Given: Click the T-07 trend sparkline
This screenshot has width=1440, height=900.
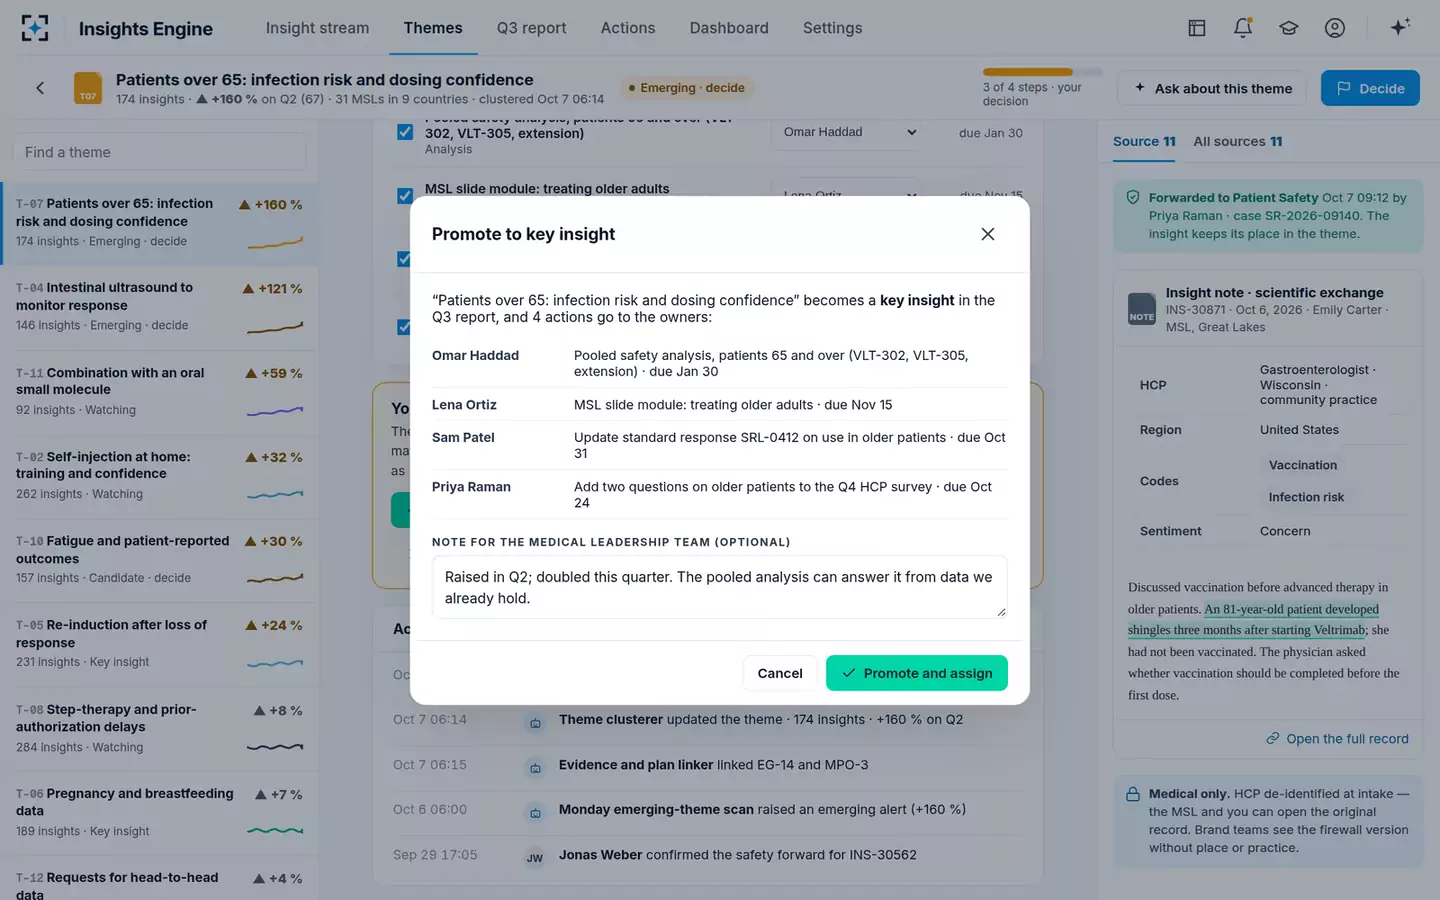Looking at the screenshot, I should pyautogui.click(x=275, y=242).
